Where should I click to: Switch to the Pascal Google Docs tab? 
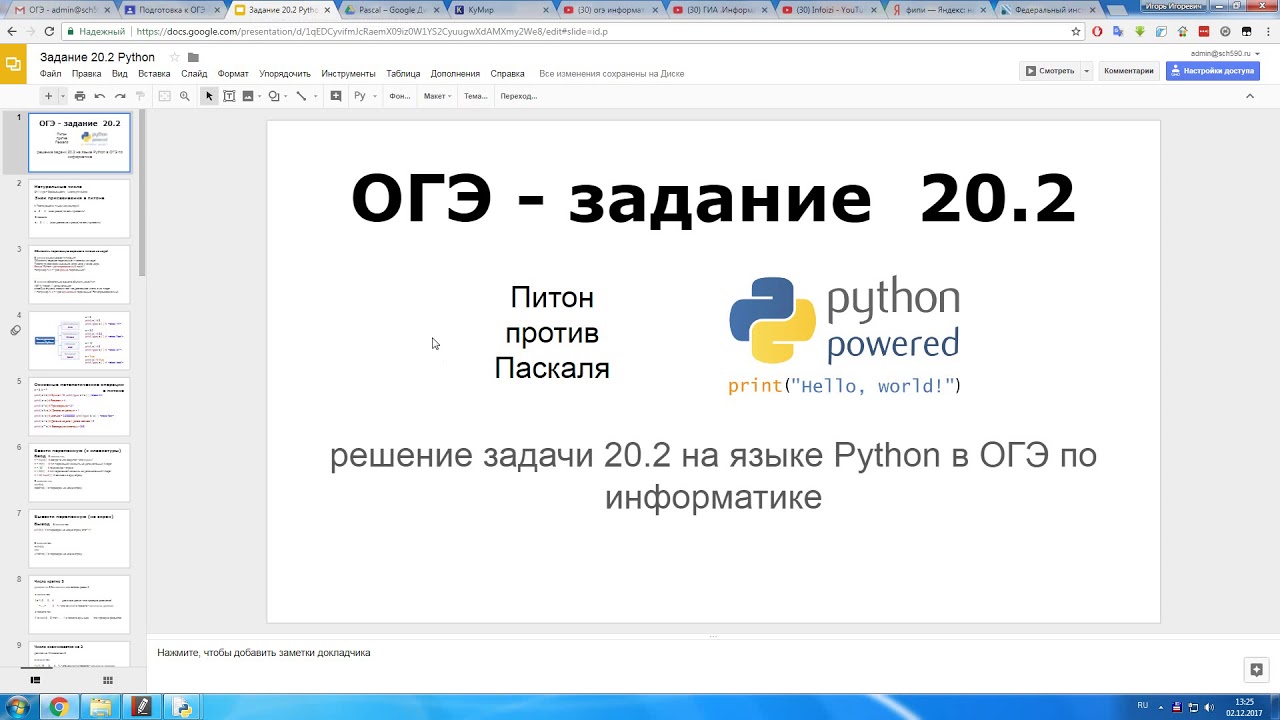point(389,10)
